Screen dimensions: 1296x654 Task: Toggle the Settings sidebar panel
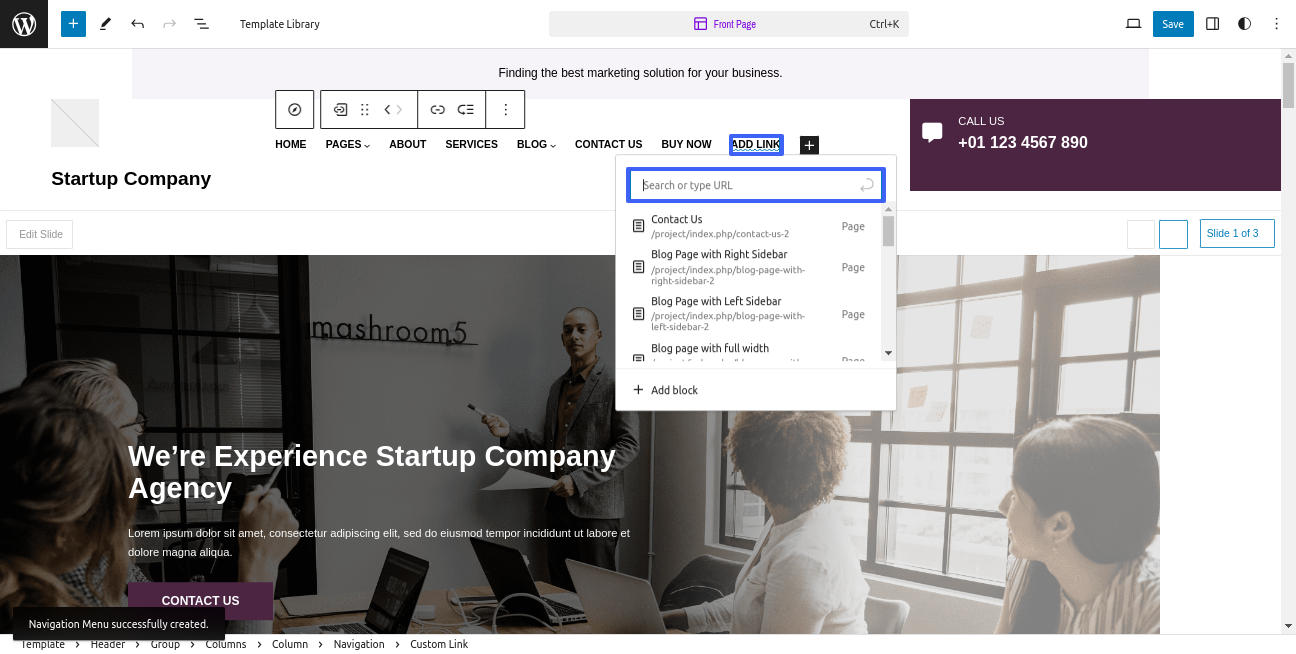(x=1212, y=24)
